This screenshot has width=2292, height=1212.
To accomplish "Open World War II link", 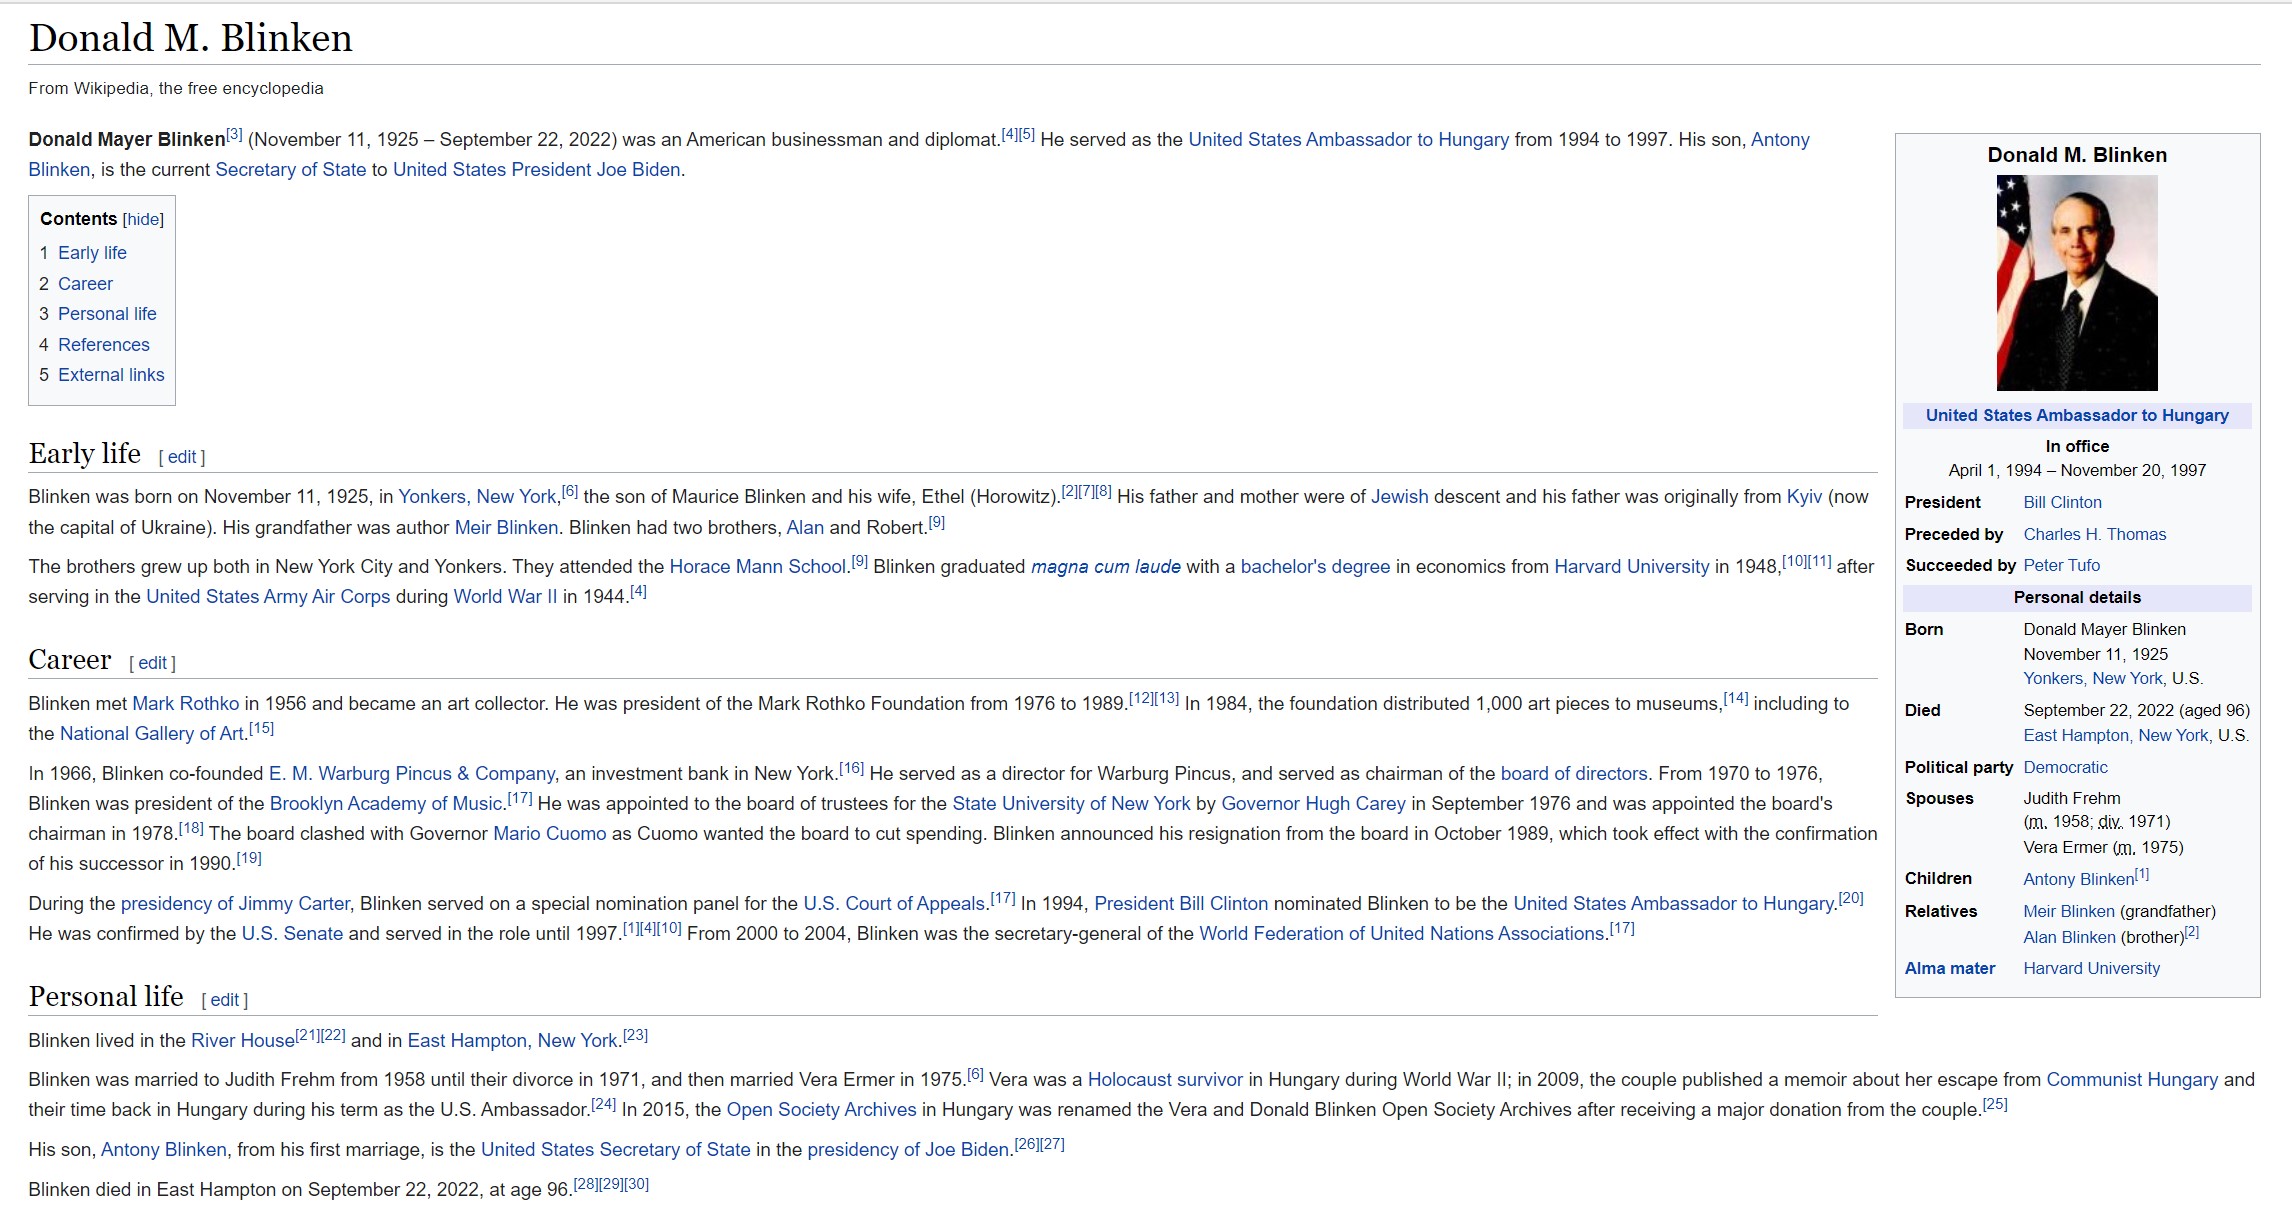I will point(505,597).
